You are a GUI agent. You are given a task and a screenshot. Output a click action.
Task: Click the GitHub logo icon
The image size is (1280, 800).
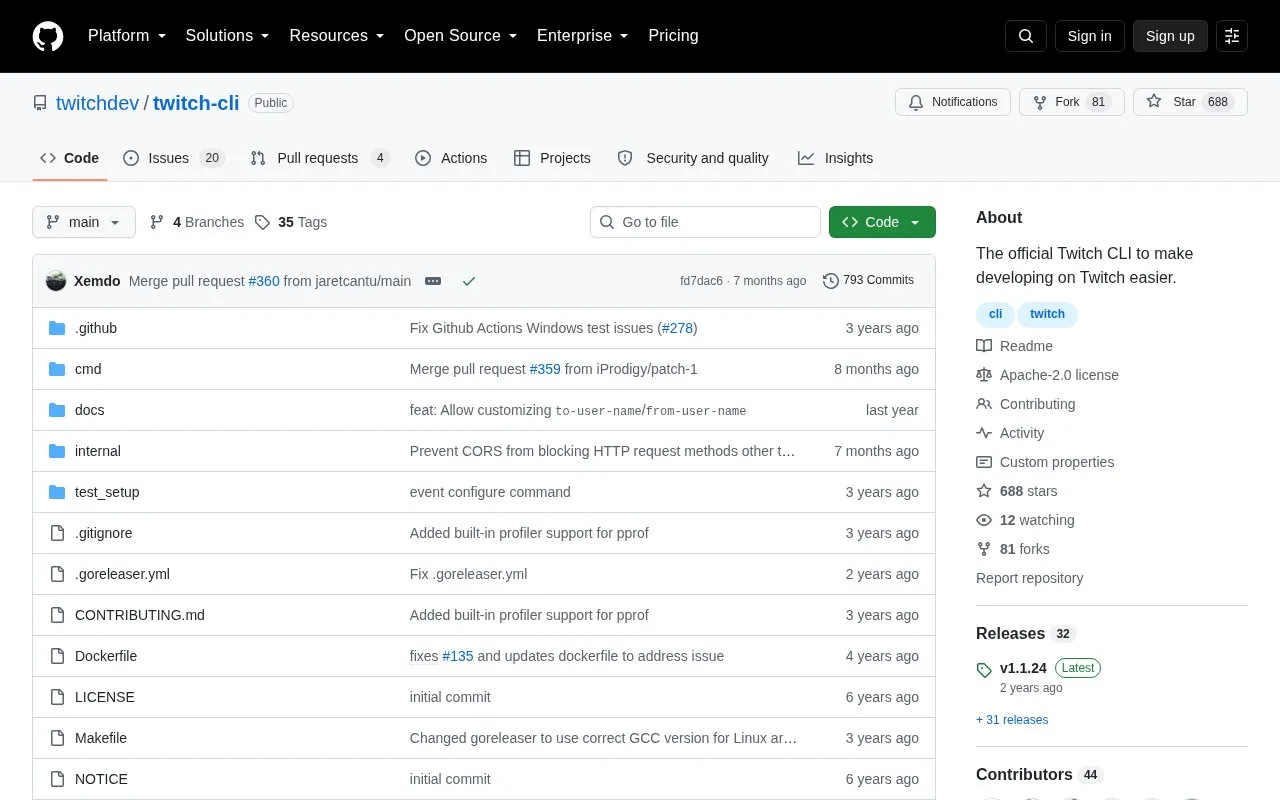pos(48,36)
